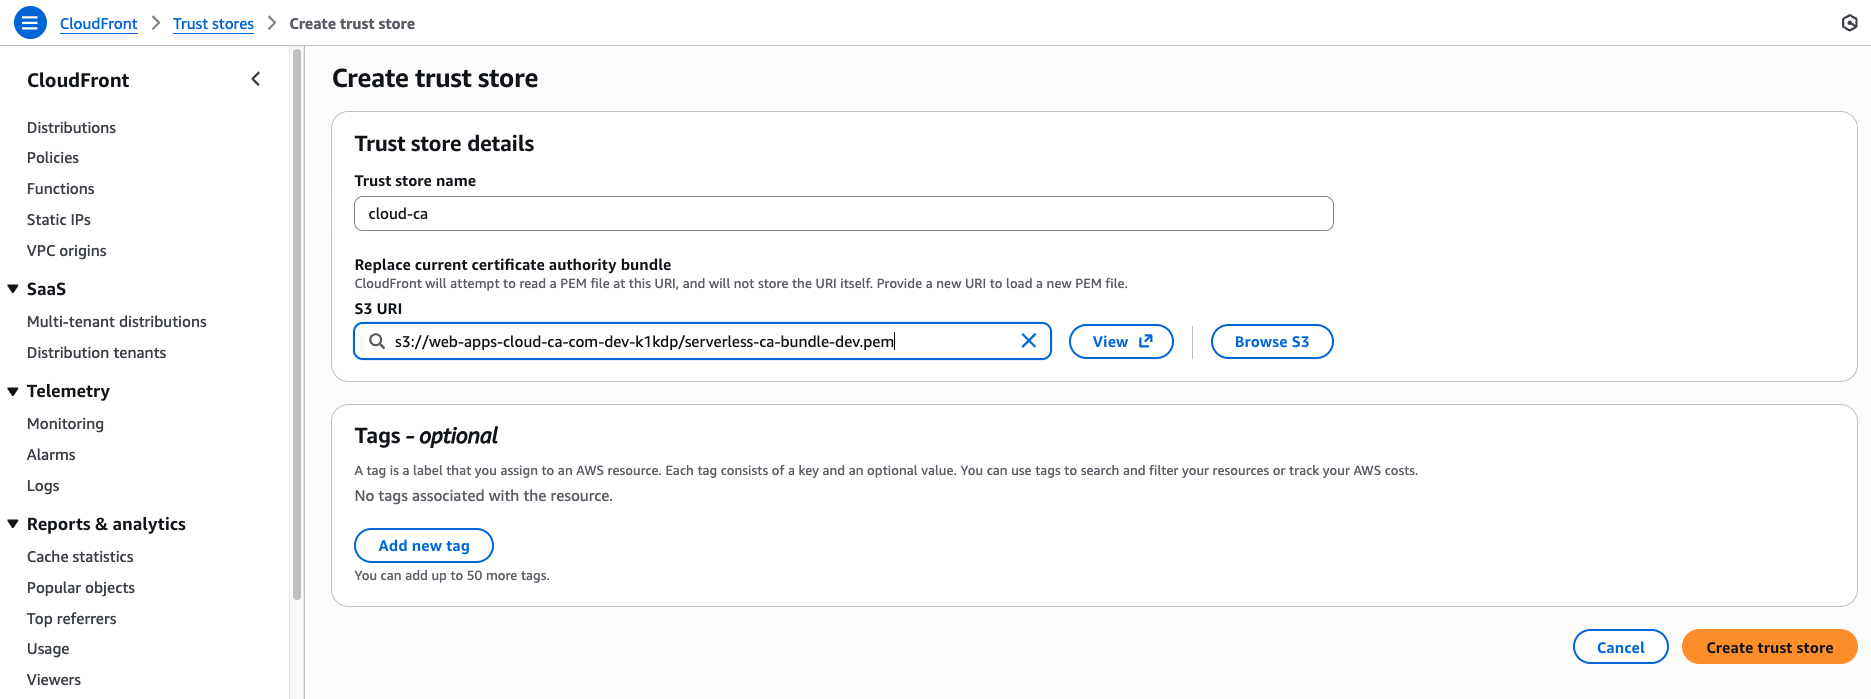Collapse the CloudFront side navigation
1871x699 pixels.
pos(256,79)
